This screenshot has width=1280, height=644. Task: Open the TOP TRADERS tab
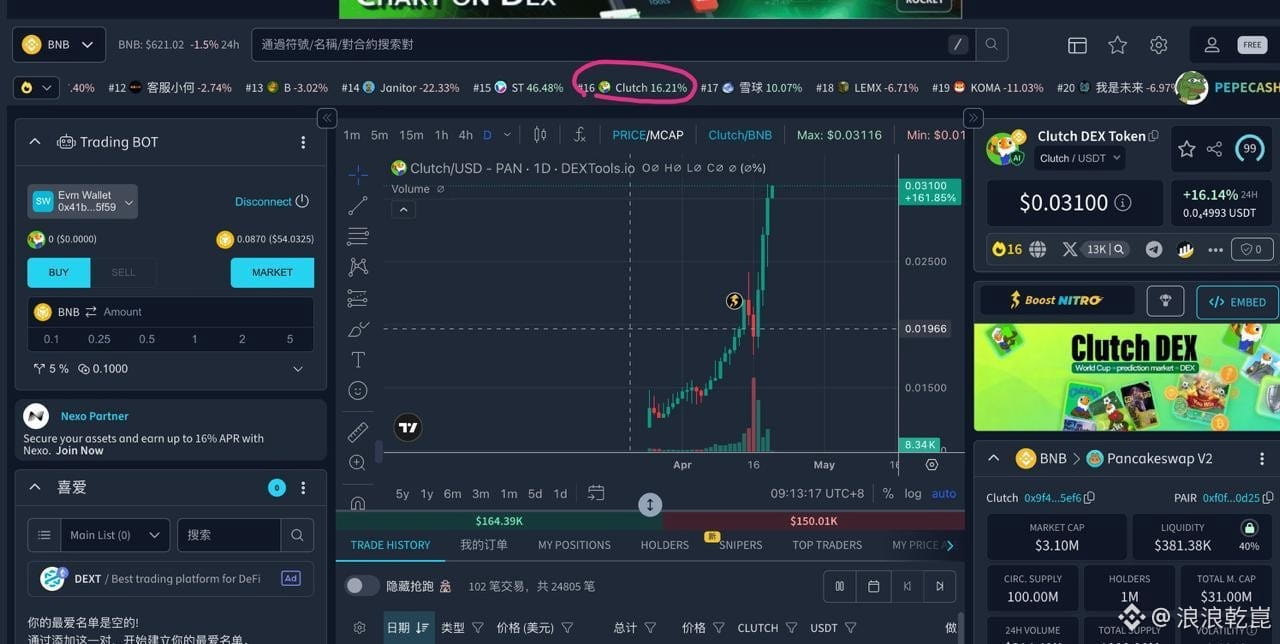827,545
